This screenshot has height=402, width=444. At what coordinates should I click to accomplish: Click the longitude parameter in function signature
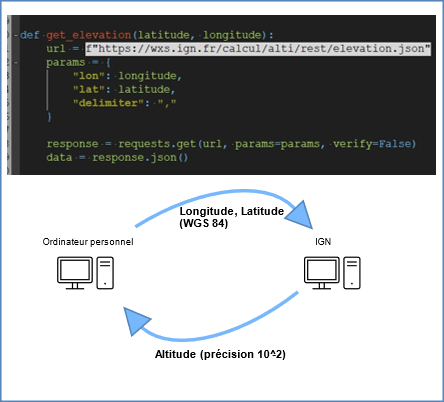[x=232, y=35]
